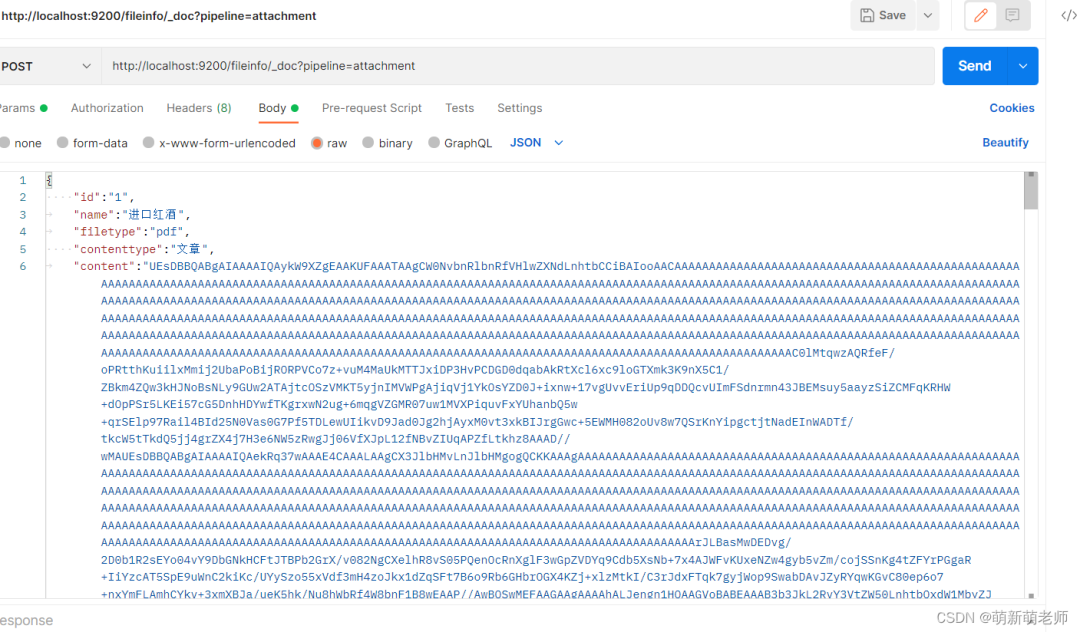Click the orange pencil edit icon

pos(979,16)
